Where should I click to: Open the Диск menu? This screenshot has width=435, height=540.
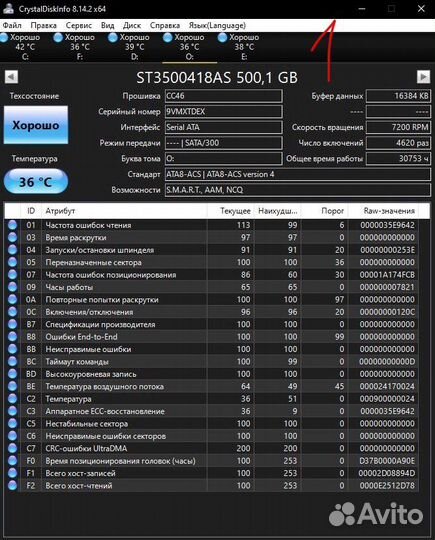coord(132,25)
